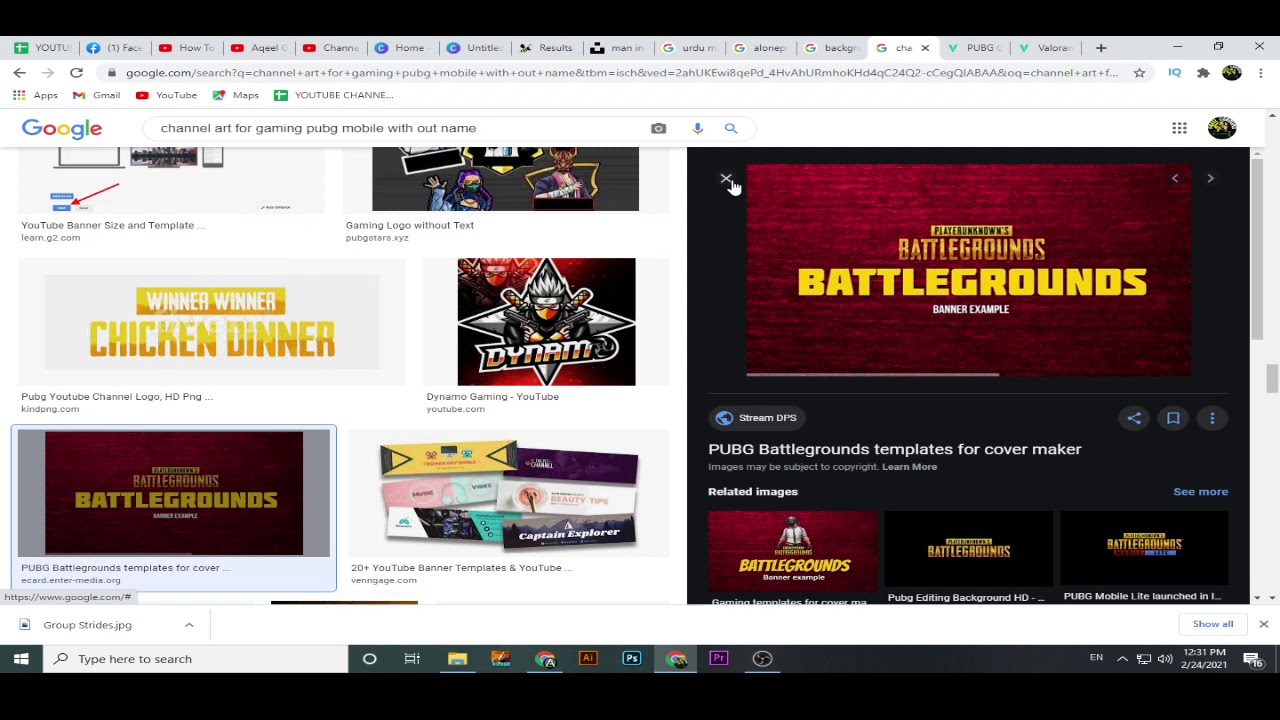Open OBS Studio from taskbar
This screenshot has height=720, width=1280.
tap(762, 659)
